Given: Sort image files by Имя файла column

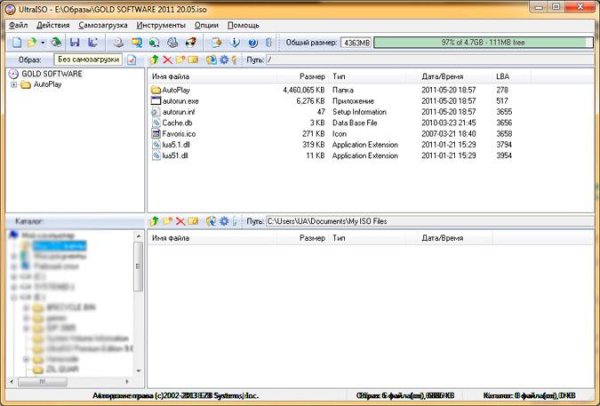Looking at the screenshot, I should pyautogui.click(x=213, y=77).
